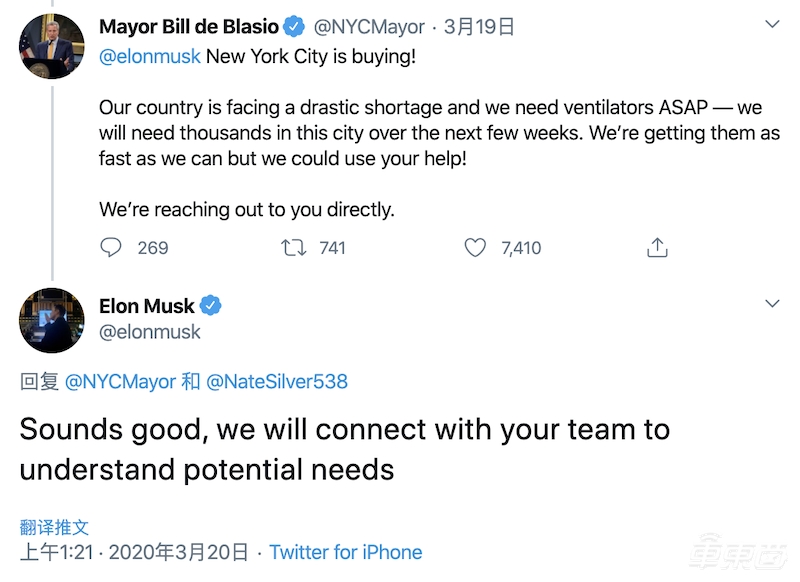Click the Twitter for iPhone source link
Viewport: 800px width, 582px height.
(x=346, y=552)
